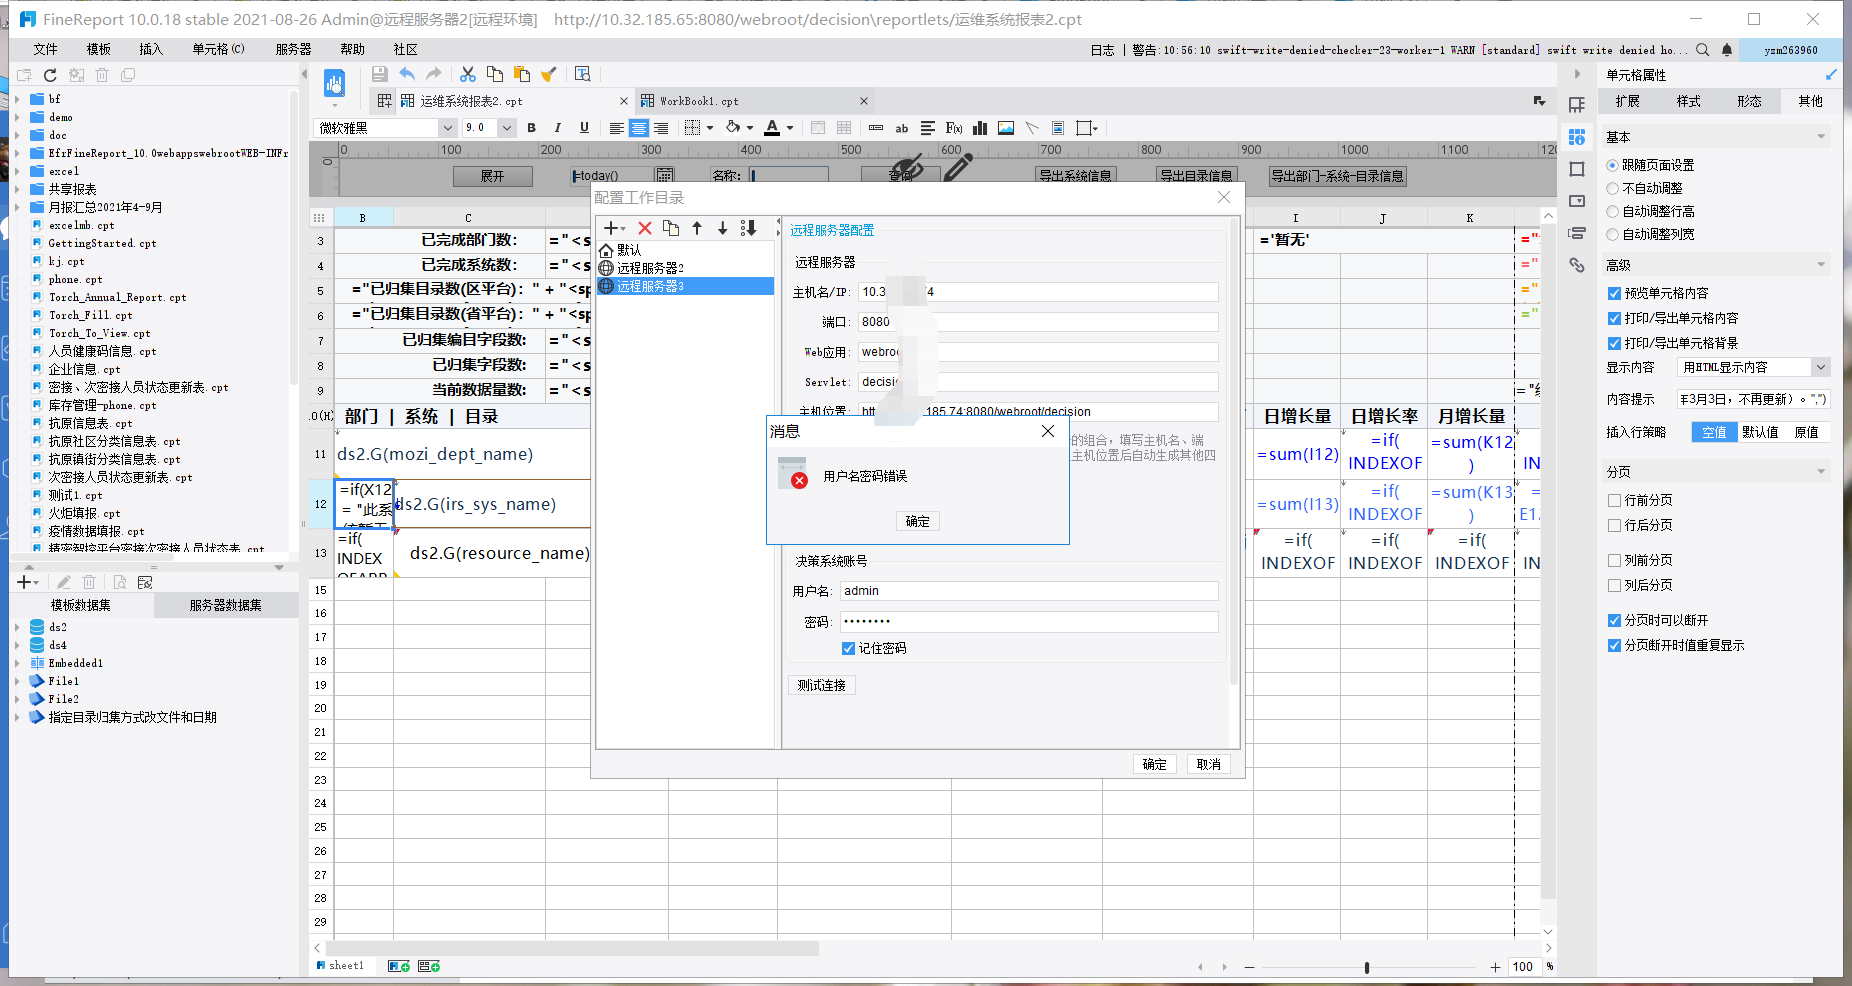
Task: Toggle 记住密码 checkbox in dialog
Action: point(848,648)
